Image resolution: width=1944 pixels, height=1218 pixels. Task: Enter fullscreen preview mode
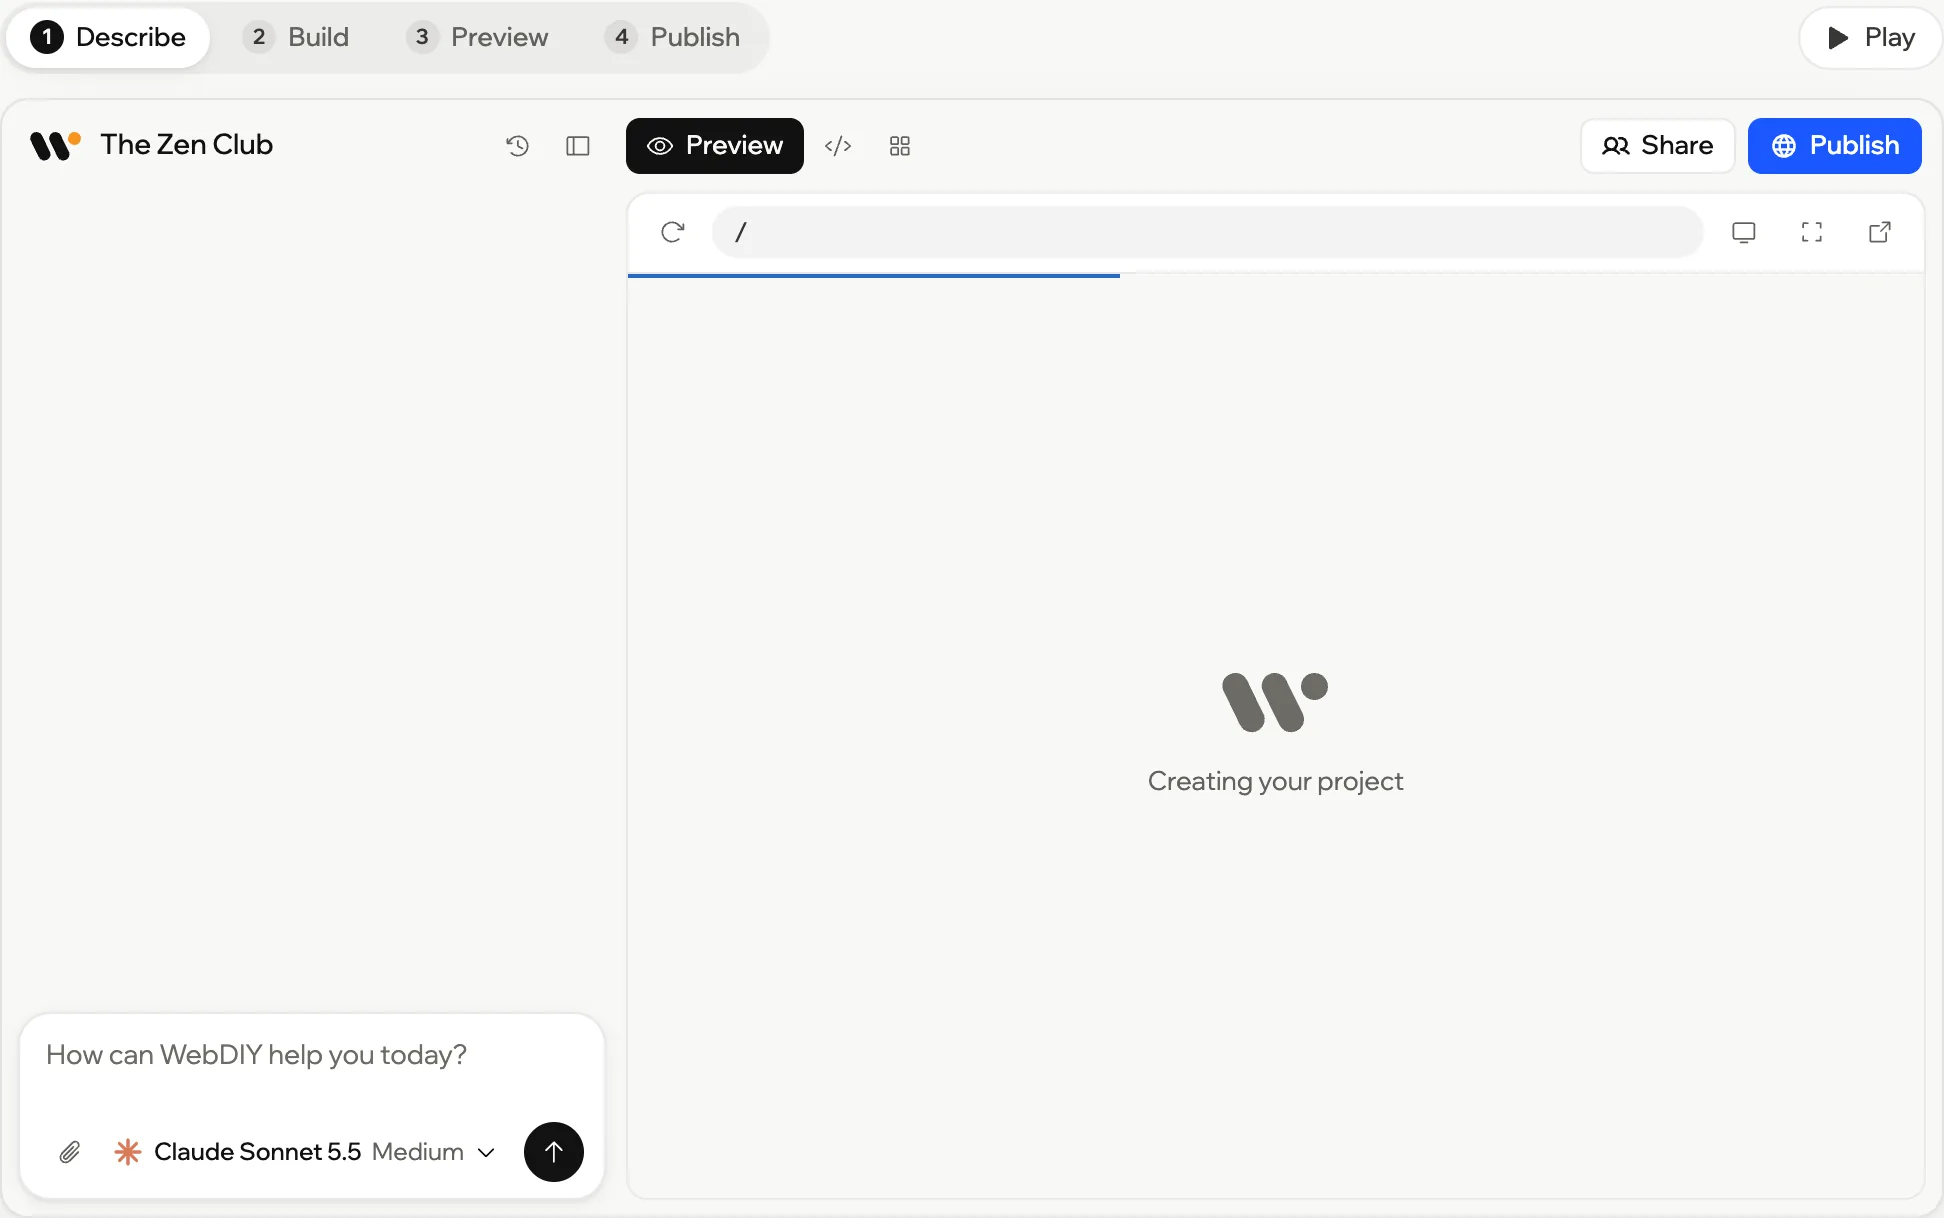click(x=1812, y=232)
